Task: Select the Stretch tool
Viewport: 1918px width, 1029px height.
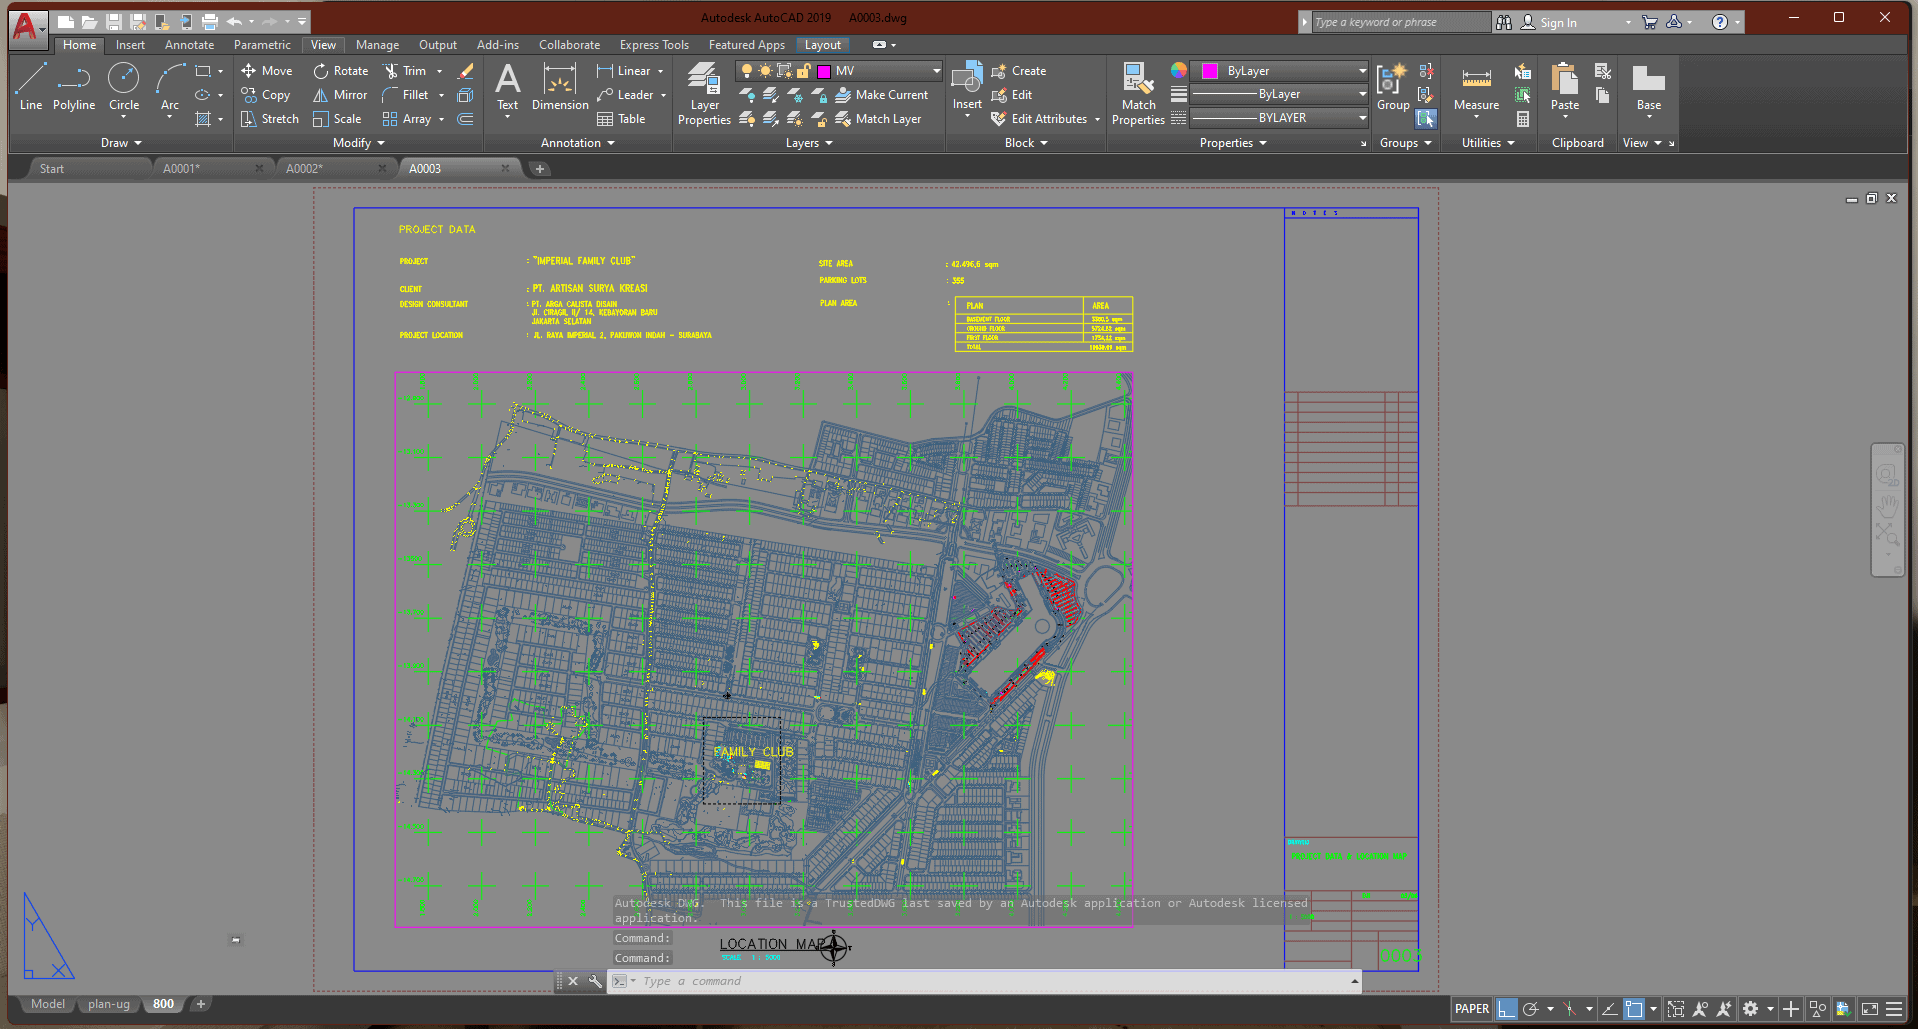Action: [269, 118]
